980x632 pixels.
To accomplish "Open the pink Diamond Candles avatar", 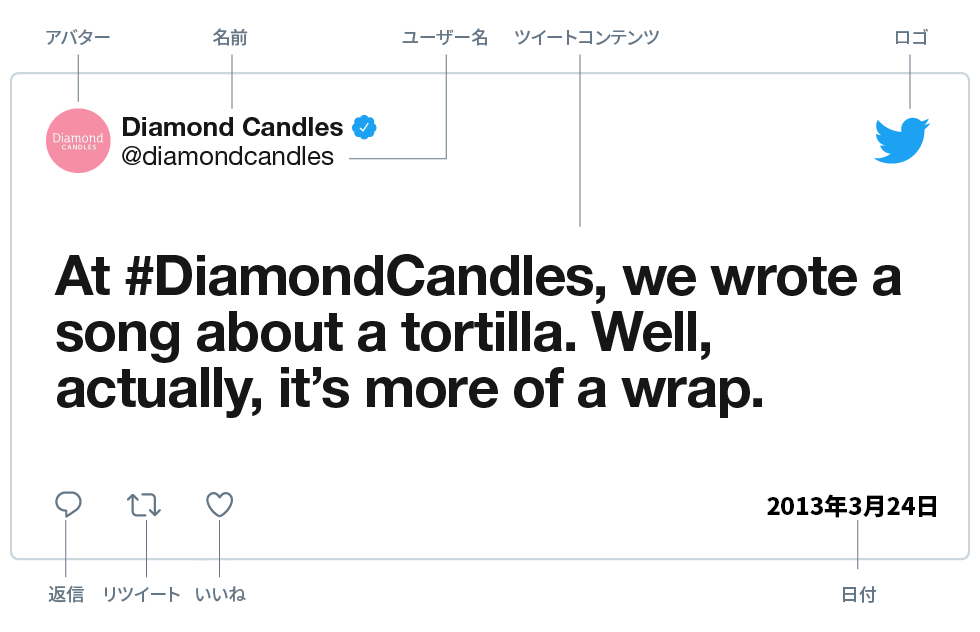I will click(x=77, y=140).
